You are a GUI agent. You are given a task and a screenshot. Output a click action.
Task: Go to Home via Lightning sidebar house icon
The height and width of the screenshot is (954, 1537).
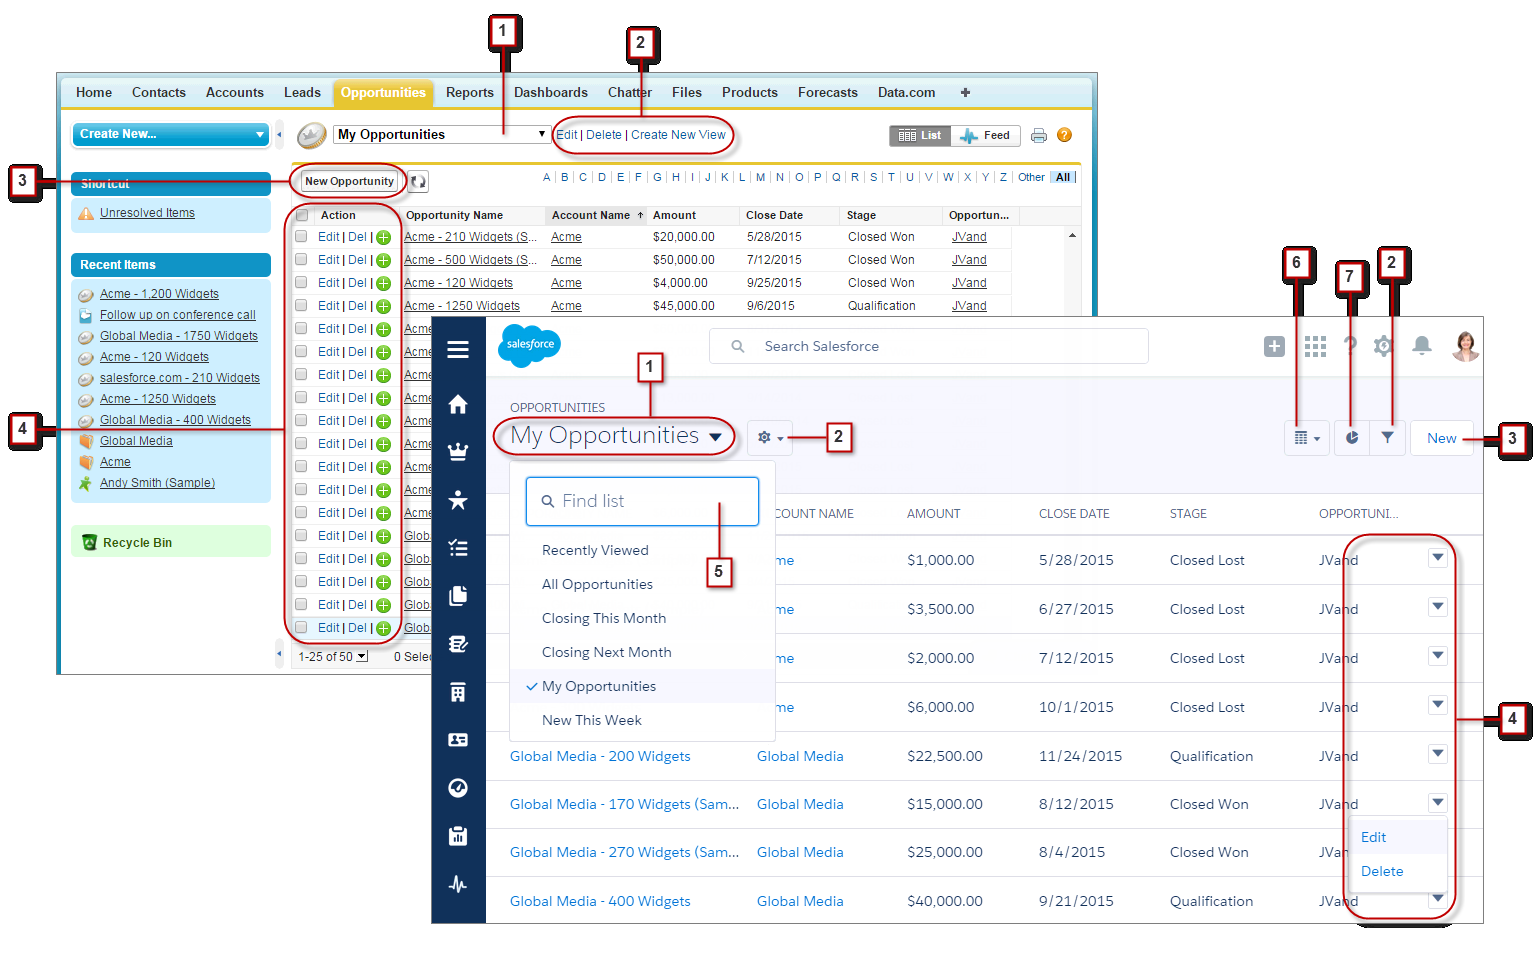click(458, 404)
